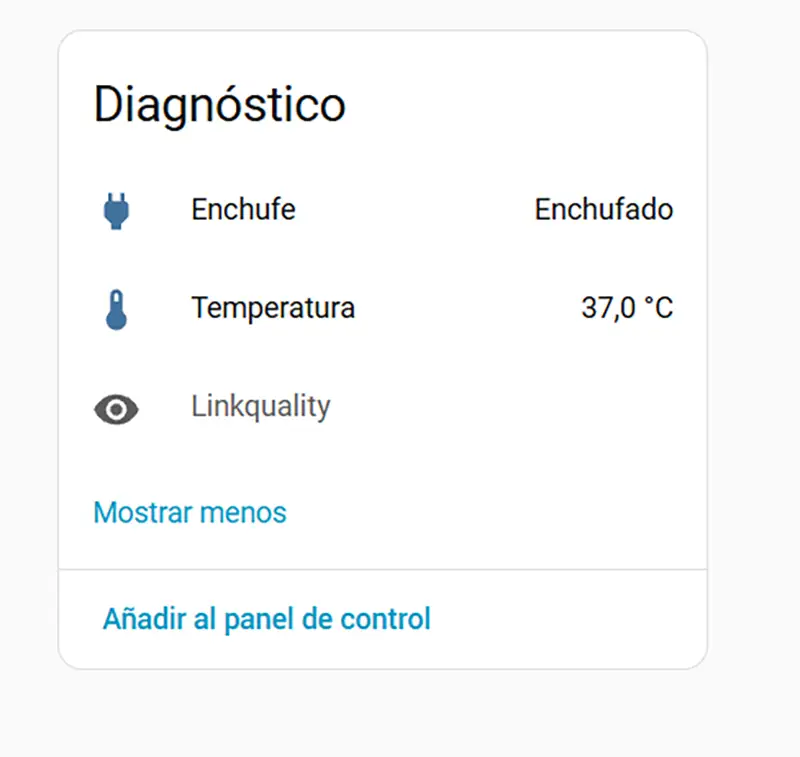Viewport: 800px width, 757px height.
Task: Click Mostrar menos to shorten the list
Action: coord(189,512)
